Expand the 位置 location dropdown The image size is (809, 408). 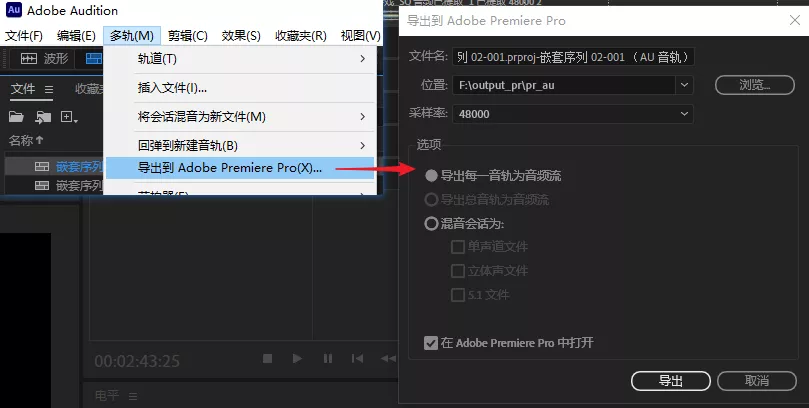684,85
